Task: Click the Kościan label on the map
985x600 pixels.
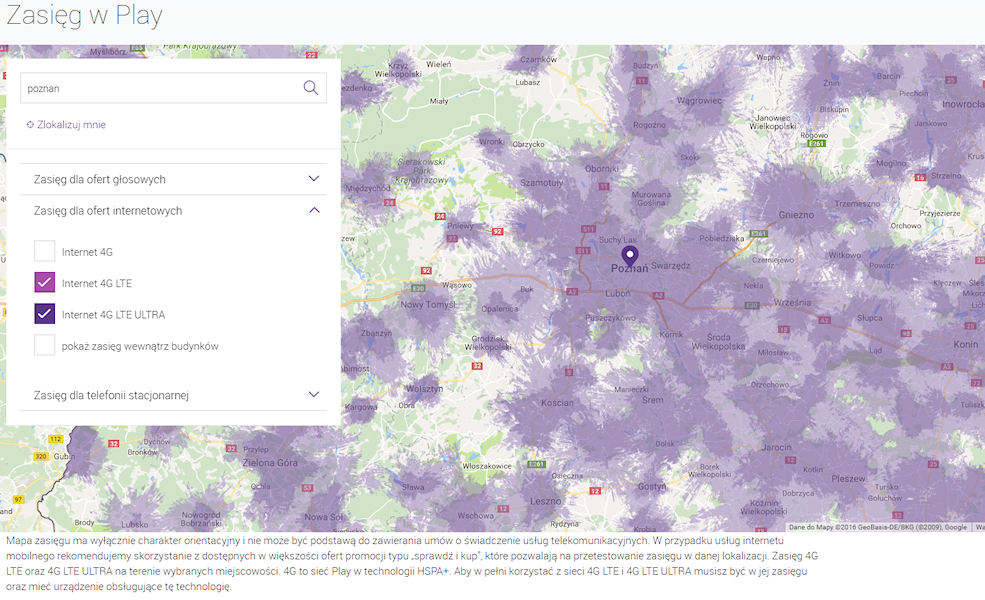Action: point(557,403)
